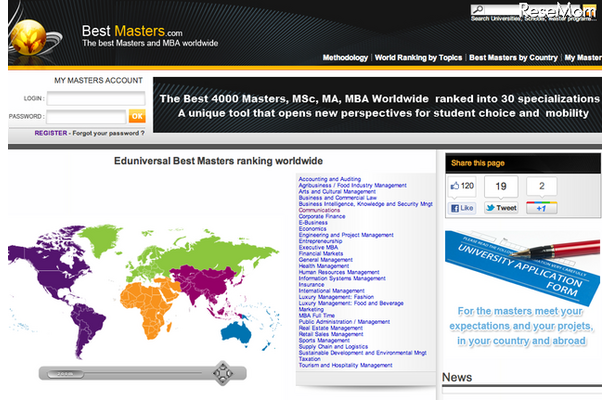The image size is (610, 400).
Task: Open Agribusiness / Food Industry Management link
Action: click(352, 185)
